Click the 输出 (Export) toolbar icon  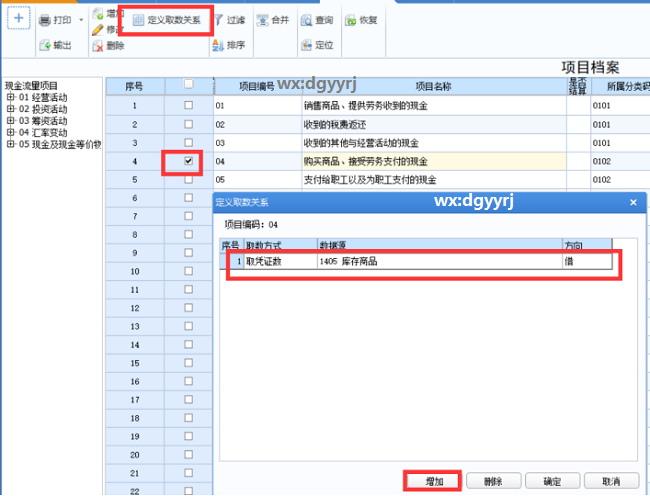pos(46,46)
